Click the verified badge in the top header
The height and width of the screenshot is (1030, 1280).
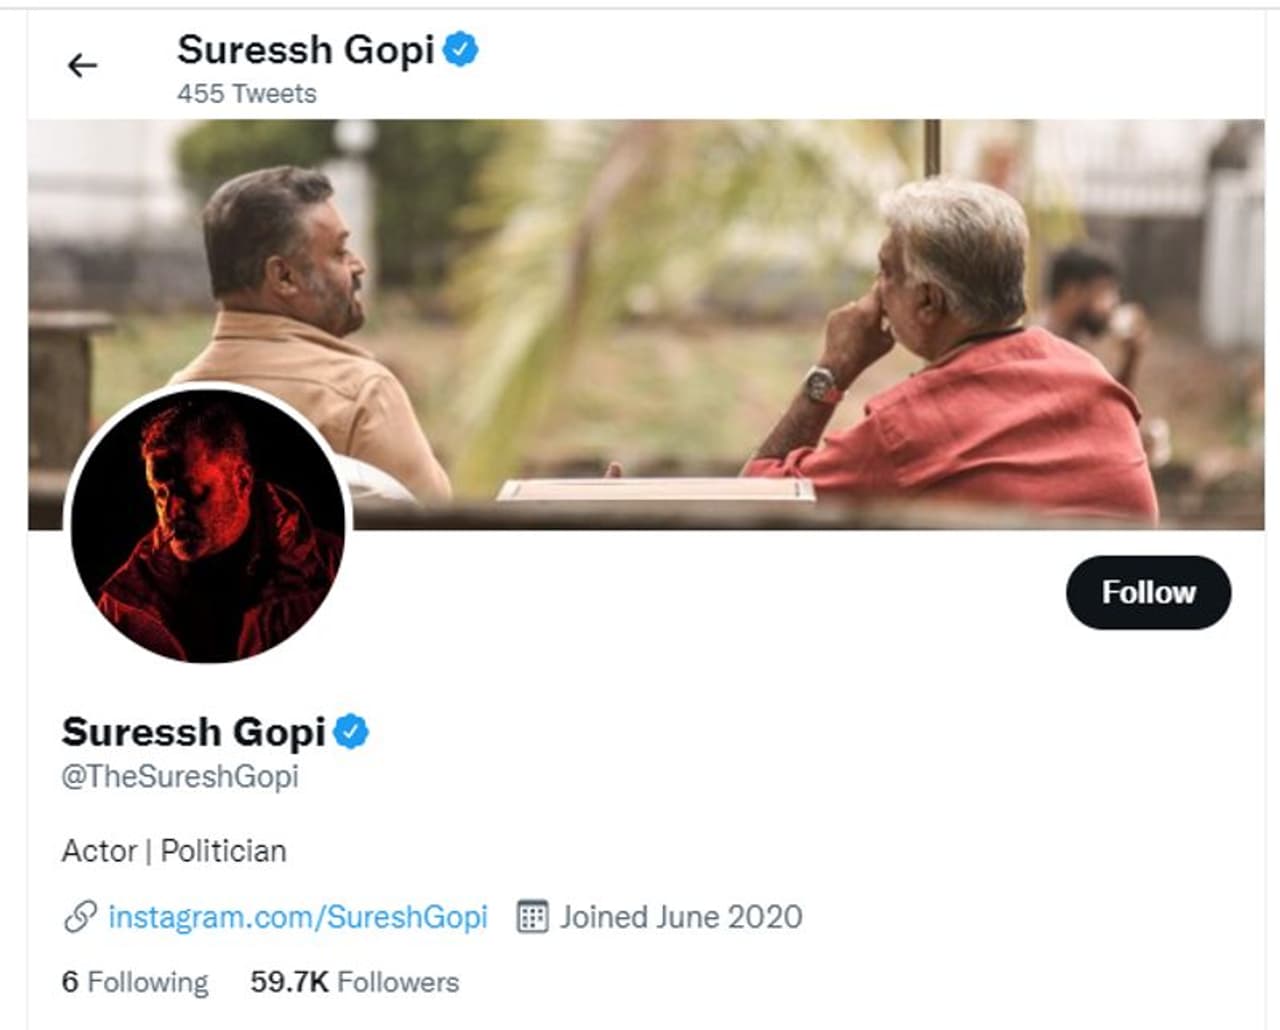(461, 49)
